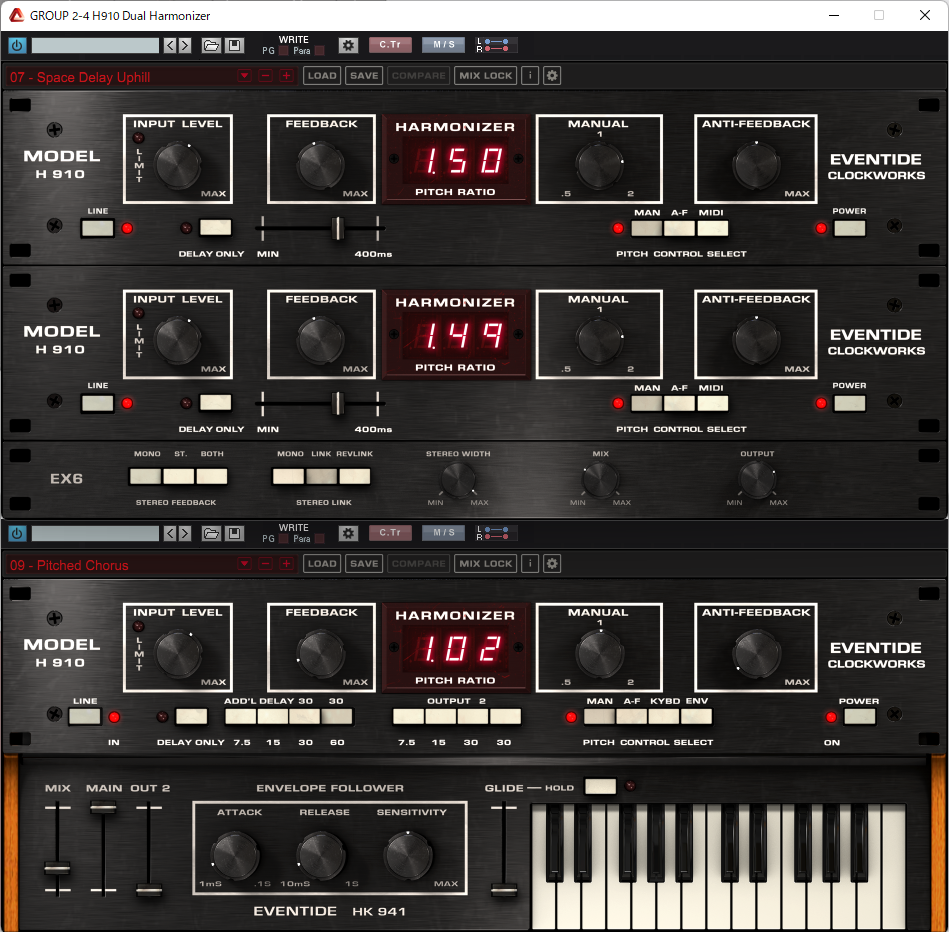
Task: Click the delay slider handle on first H910 unit
Action: (338, 228)
